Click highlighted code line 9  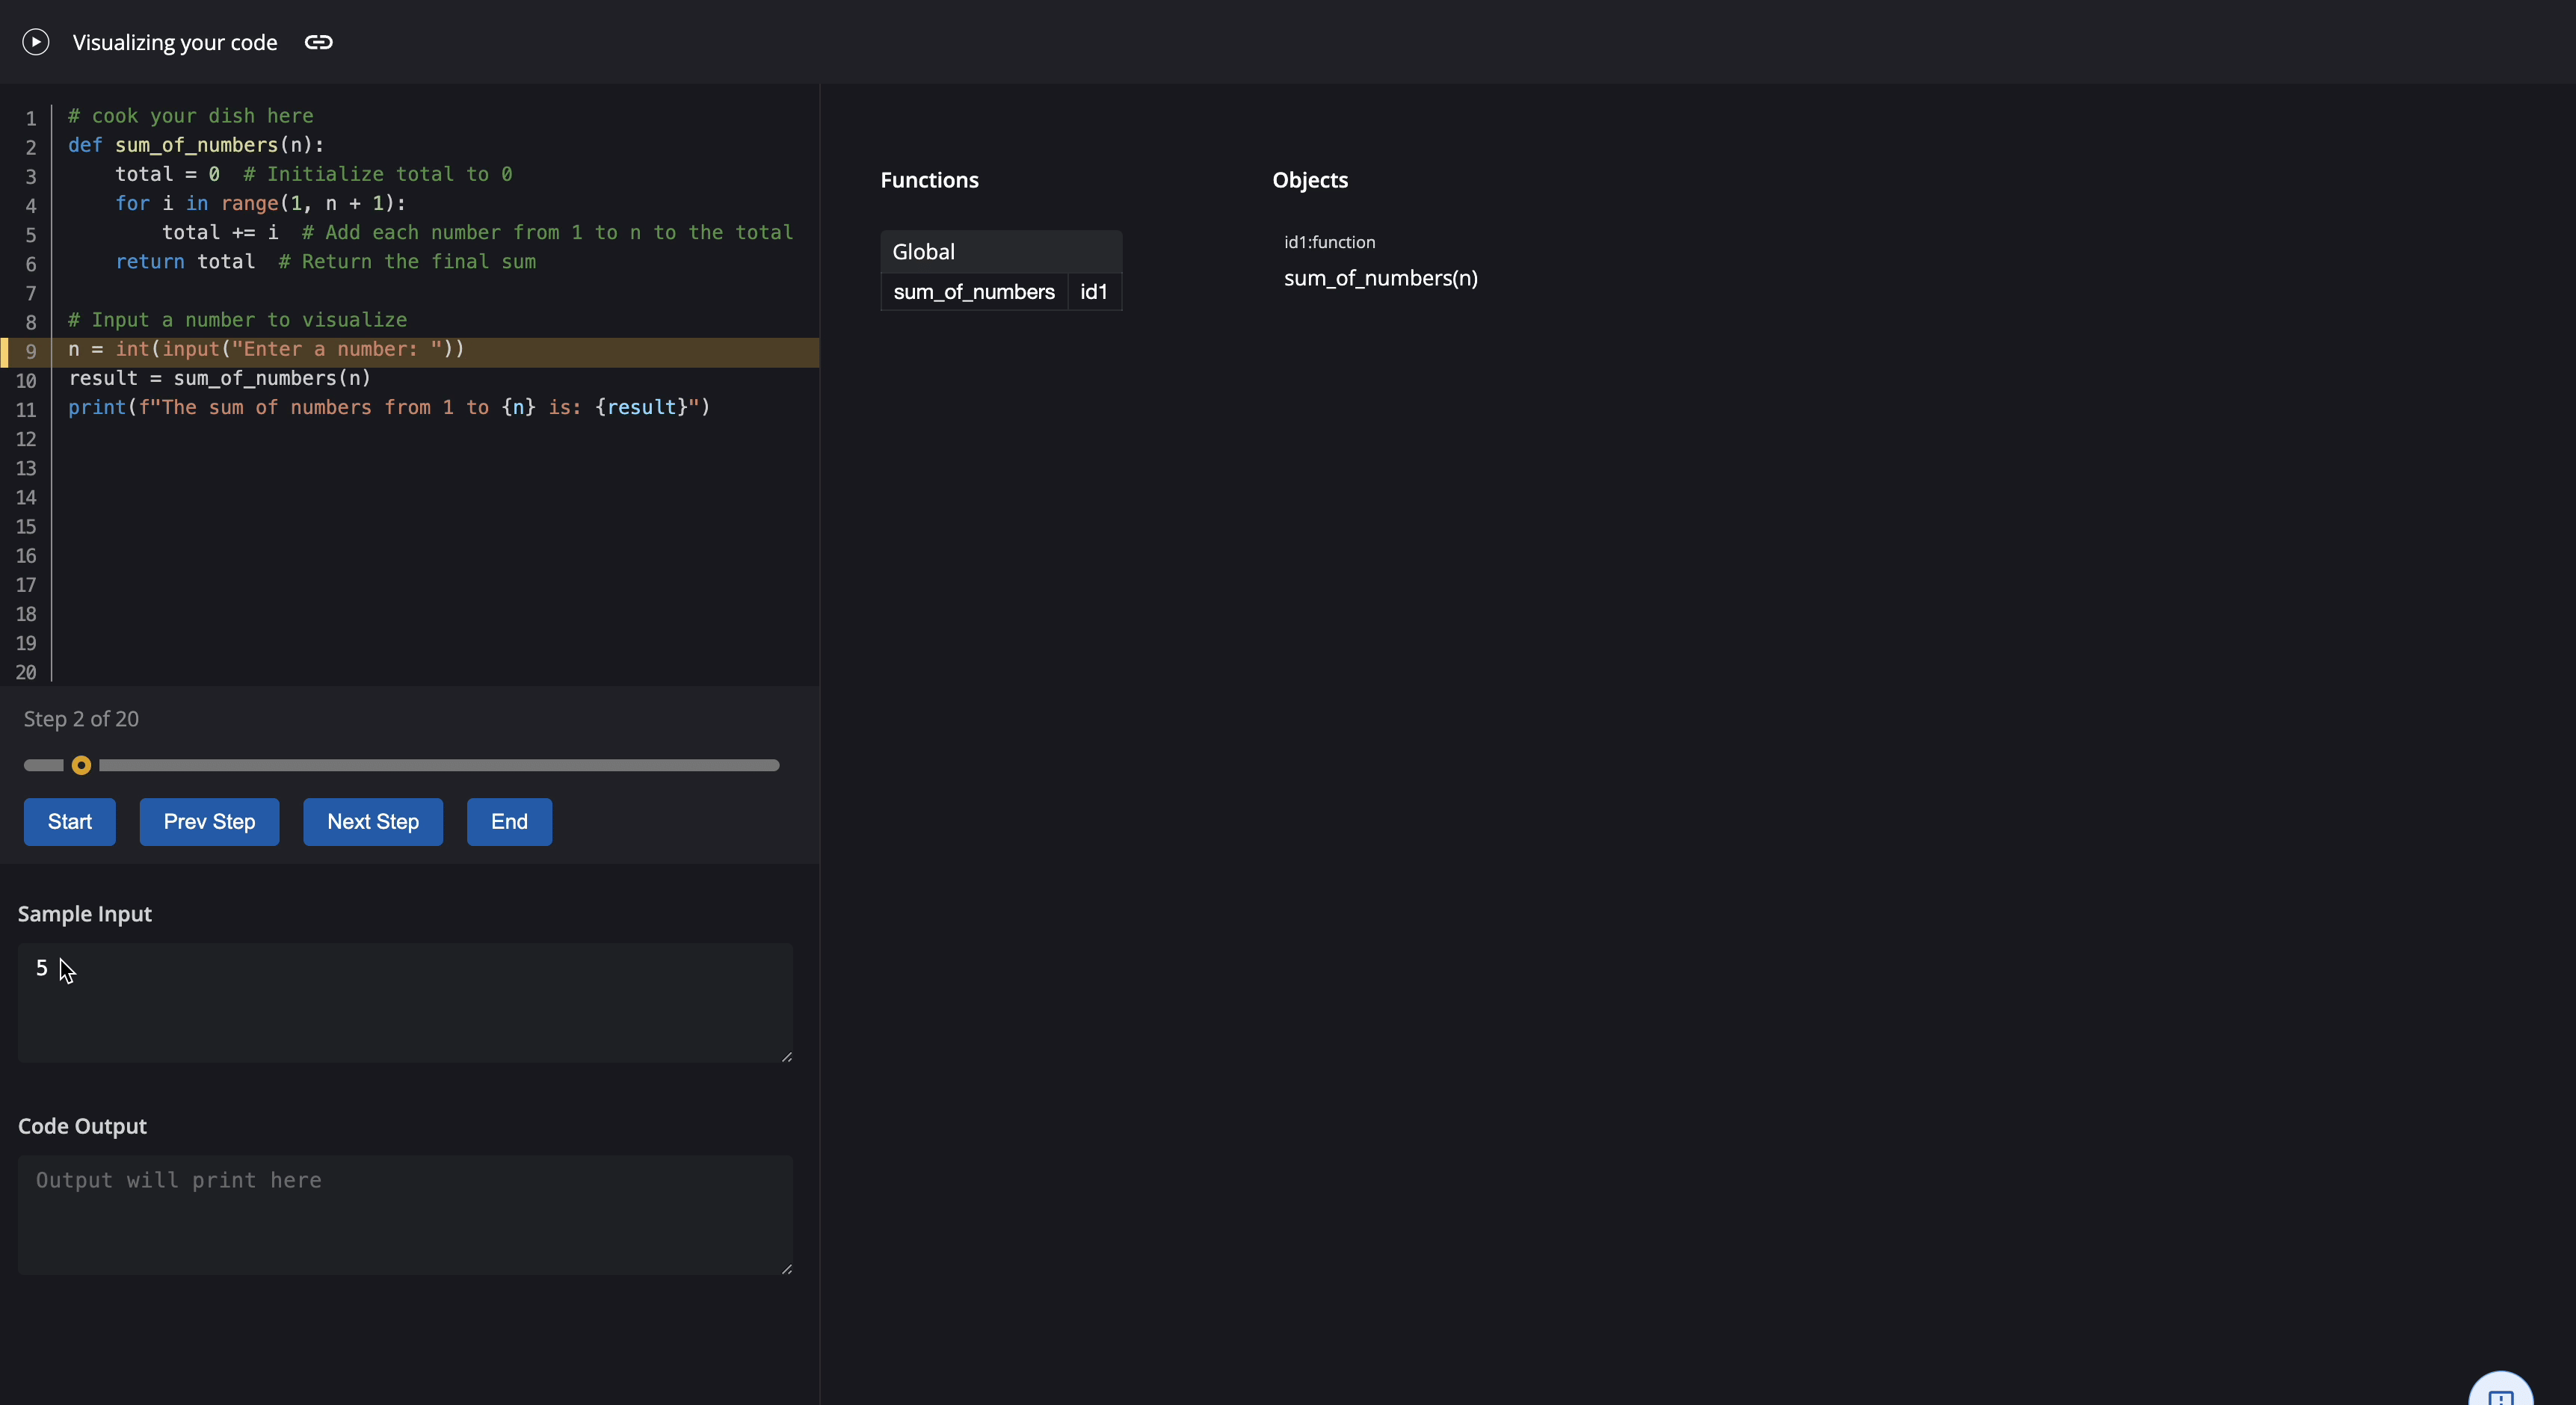pyautogui.click(x=266, y=350)
